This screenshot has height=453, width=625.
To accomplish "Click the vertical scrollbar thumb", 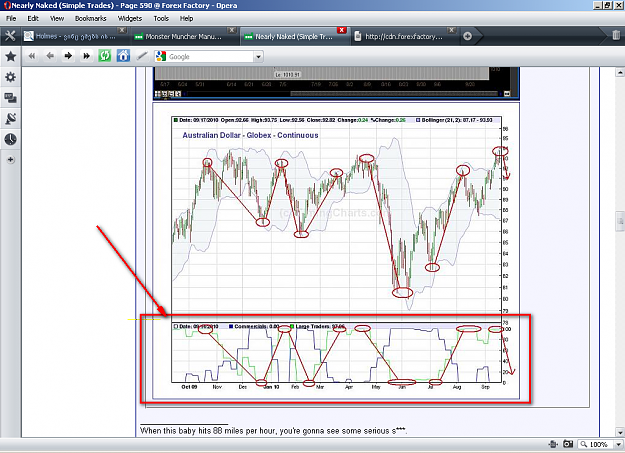I will [x=620, y=221].
